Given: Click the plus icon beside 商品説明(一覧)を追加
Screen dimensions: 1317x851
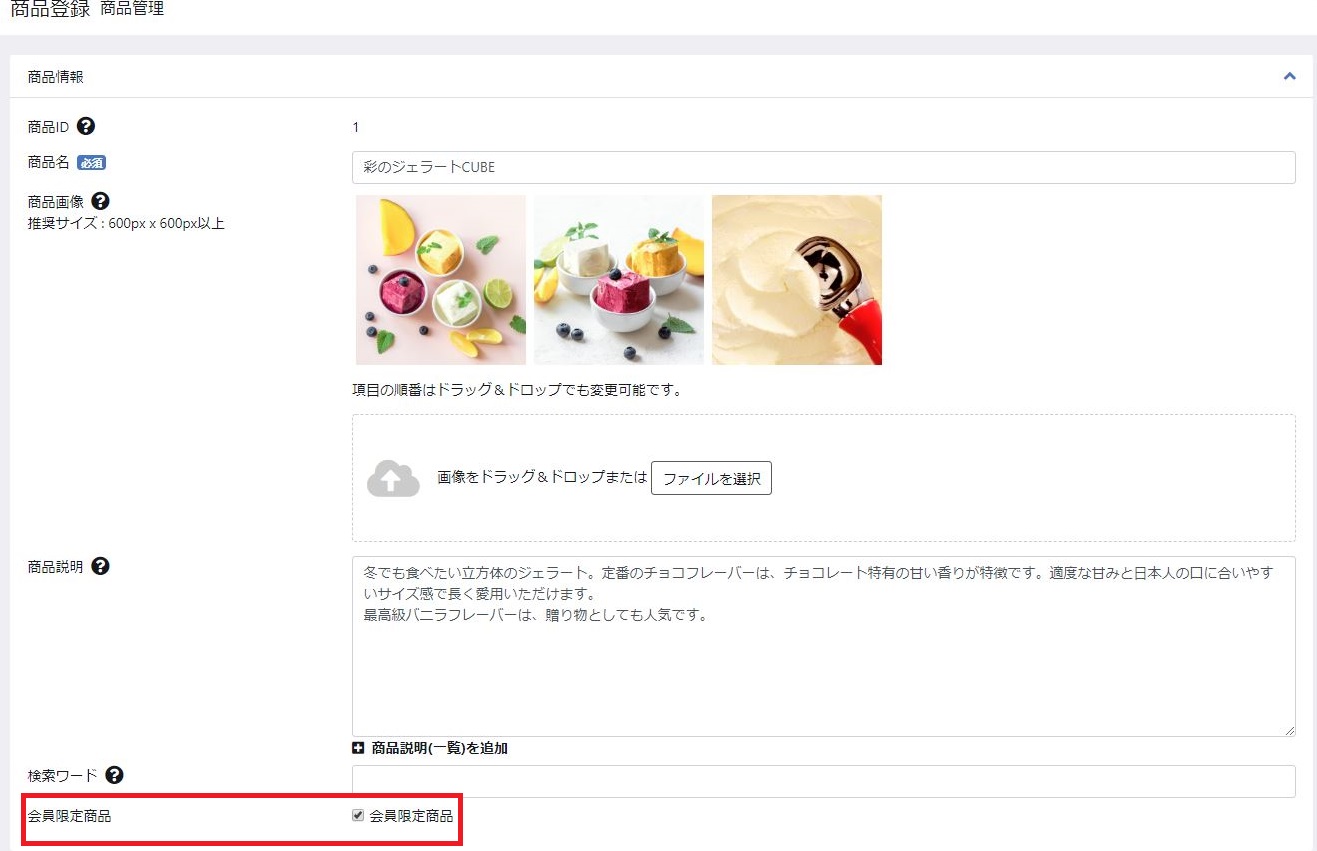Looking at the screenshot, I should 358,748.
